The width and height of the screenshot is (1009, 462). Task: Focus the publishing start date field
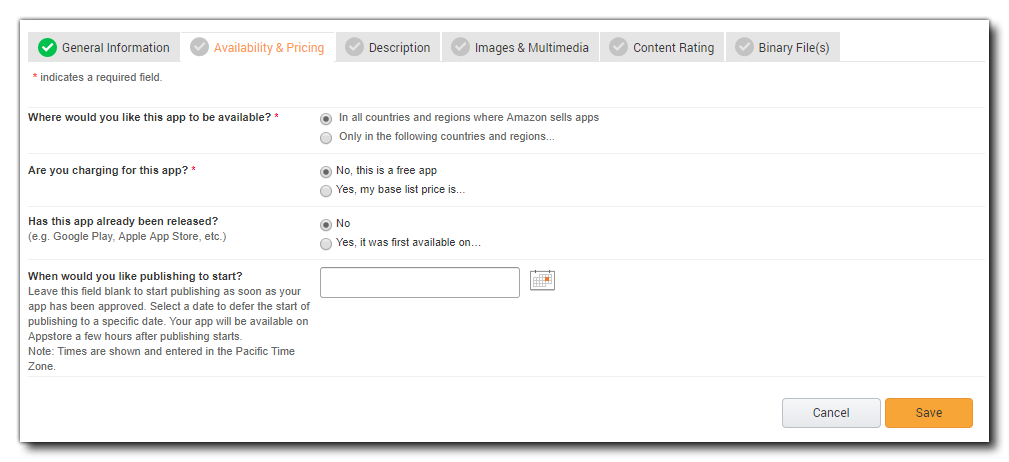[x=419, y=282]
